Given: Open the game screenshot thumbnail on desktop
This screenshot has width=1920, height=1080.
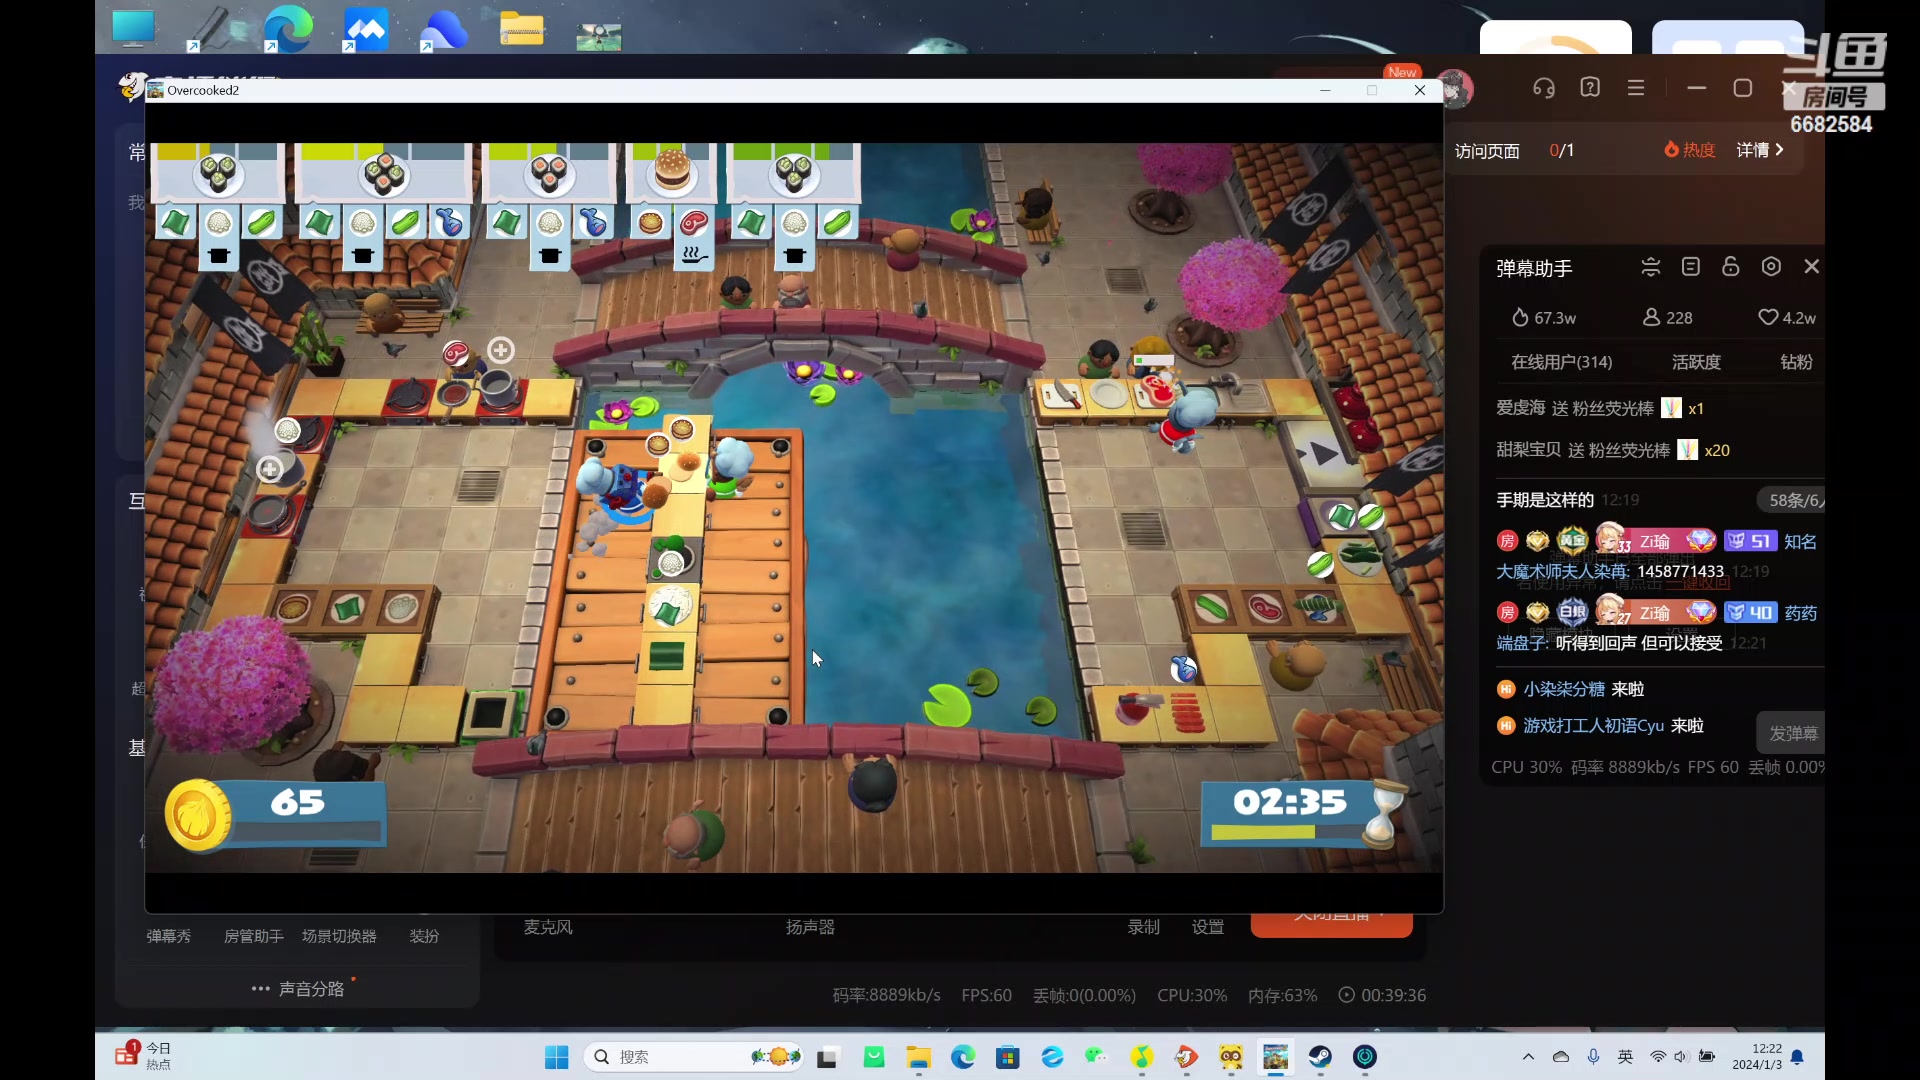Looking at the screenshot, I should 599,36.
